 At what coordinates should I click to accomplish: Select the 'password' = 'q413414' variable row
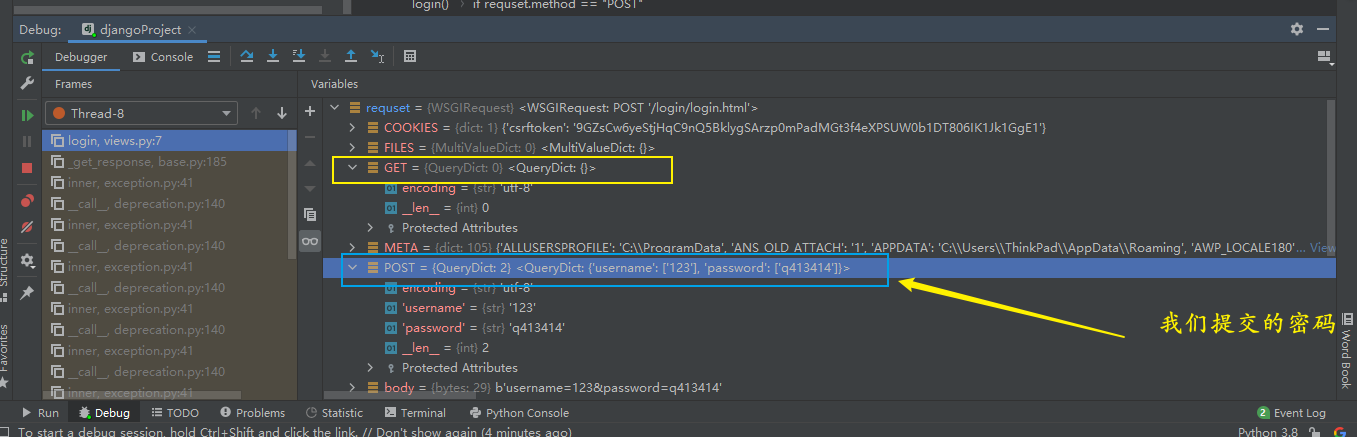coord(828,328)
